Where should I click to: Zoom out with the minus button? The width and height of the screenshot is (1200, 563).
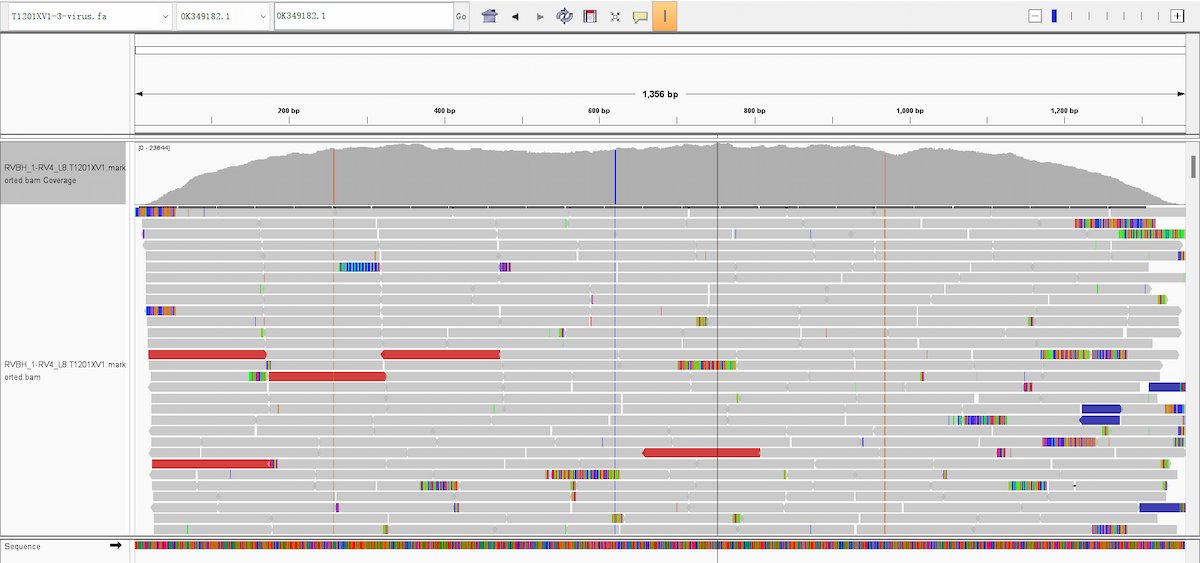click(x=1035, y=16)
